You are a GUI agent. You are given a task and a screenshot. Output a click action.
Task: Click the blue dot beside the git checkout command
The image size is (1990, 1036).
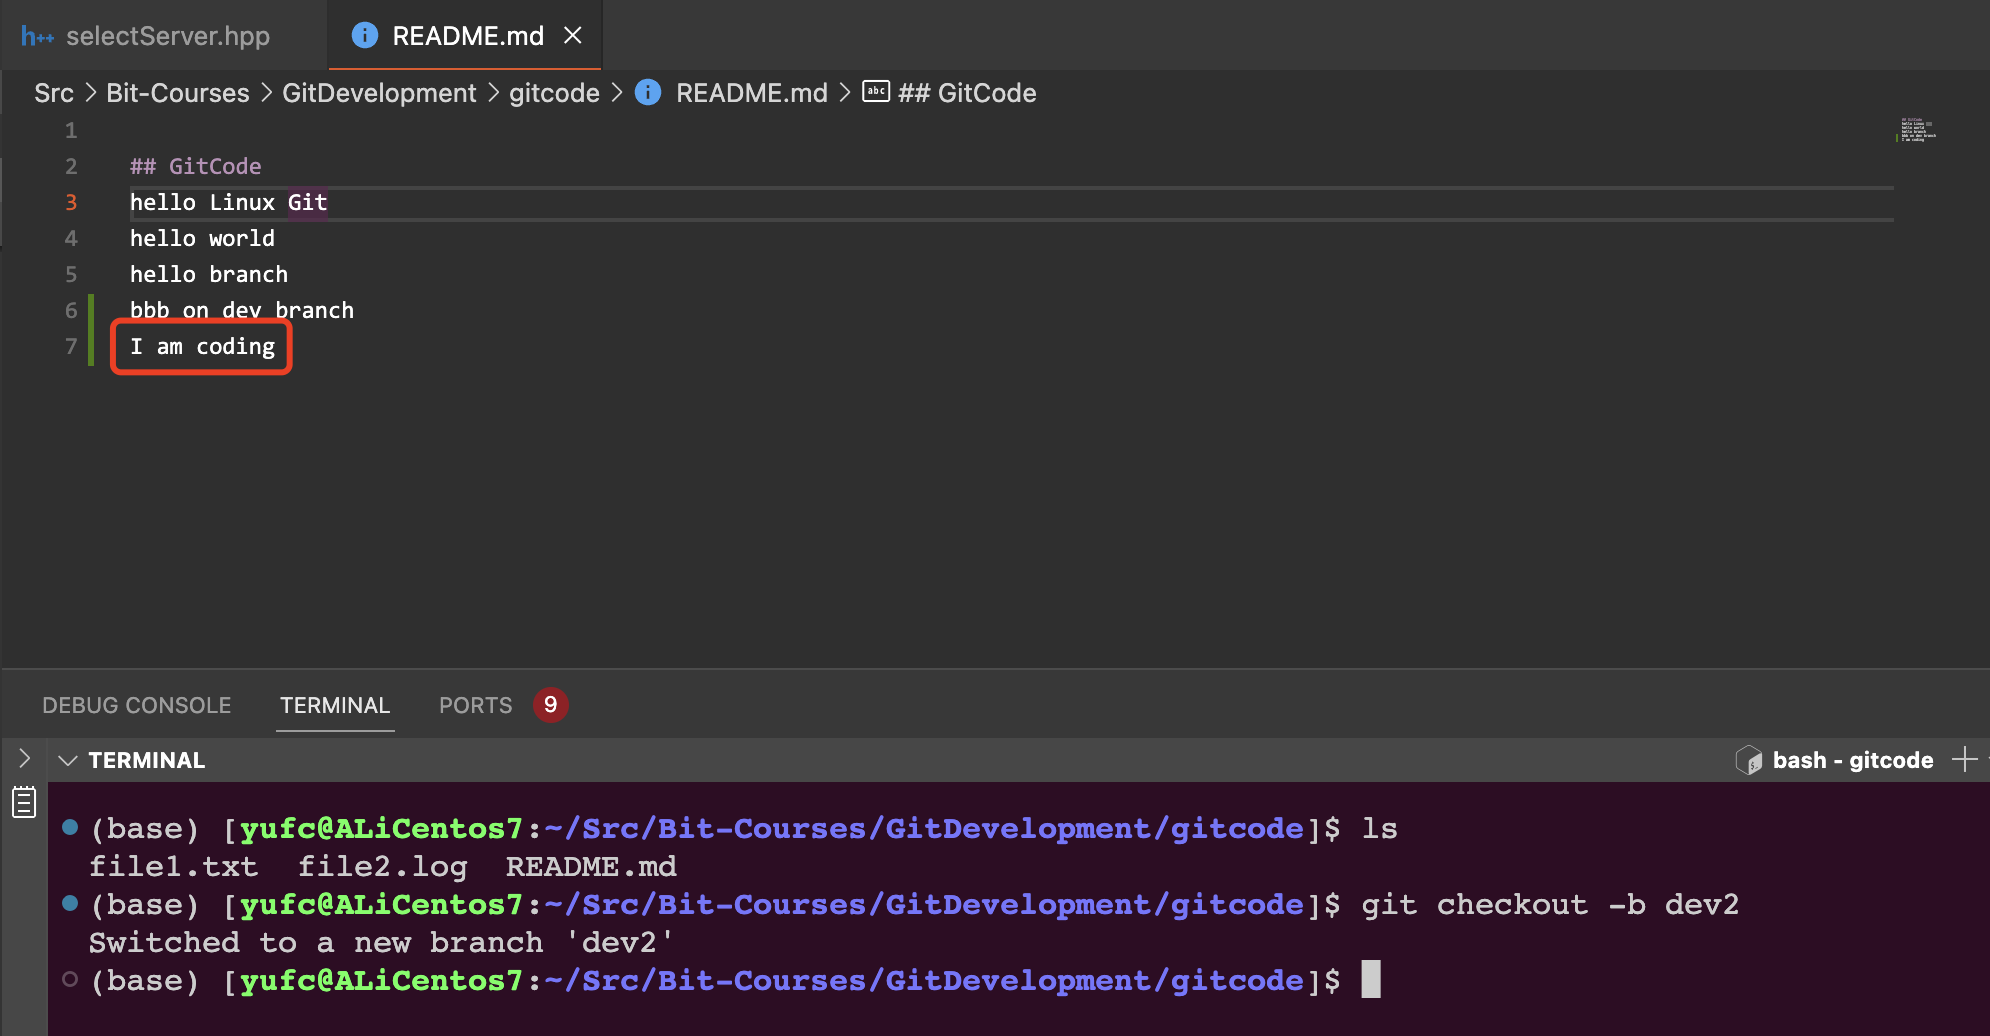click(x=70, y=903)
